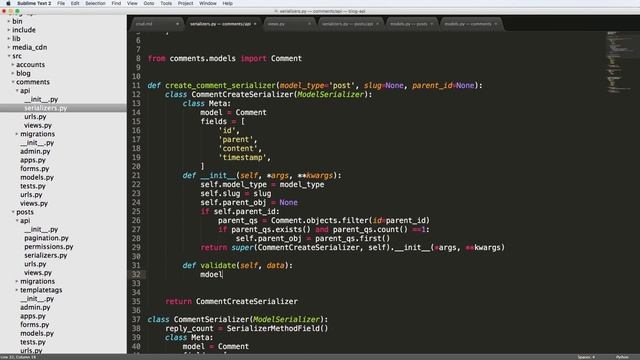Open admin.py in the posts folder

coord(35,307)
